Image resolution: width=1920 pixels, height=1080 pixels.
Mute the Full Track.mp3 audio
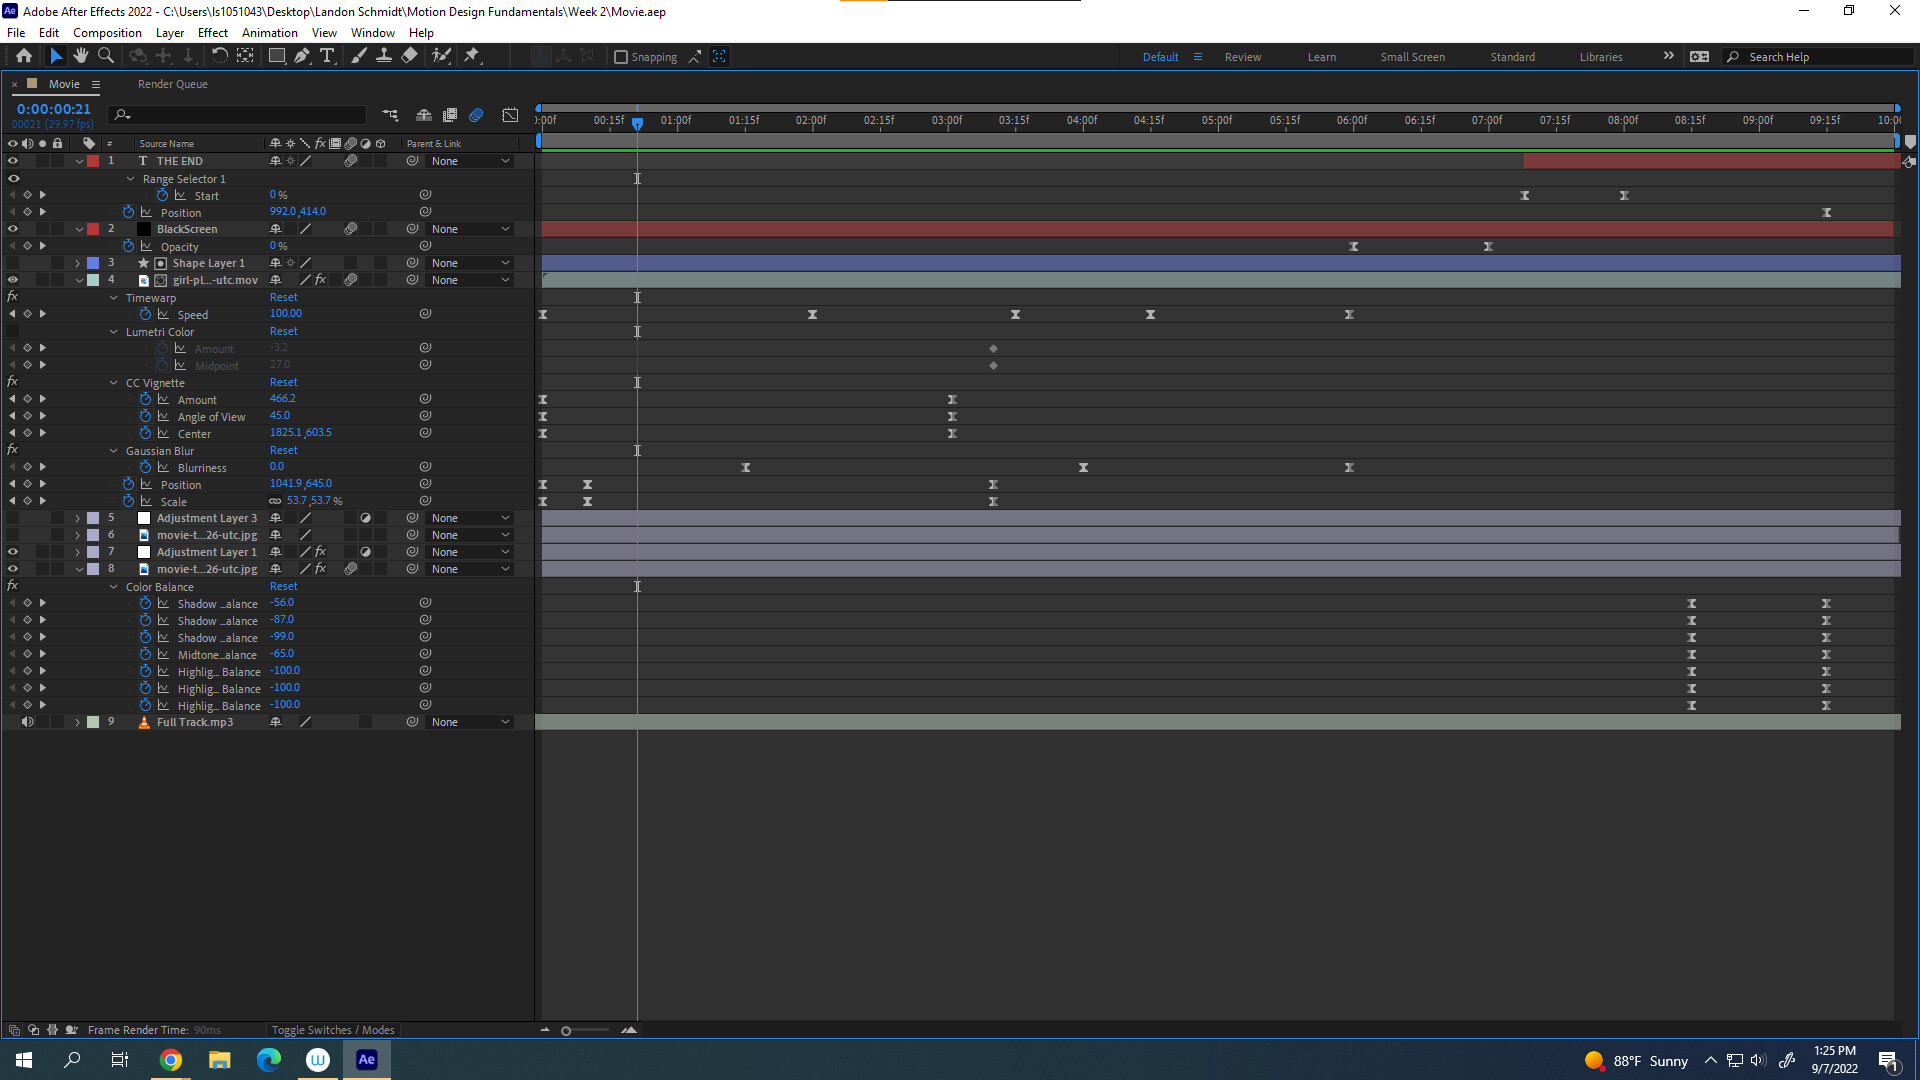click(x=28, y=722)
